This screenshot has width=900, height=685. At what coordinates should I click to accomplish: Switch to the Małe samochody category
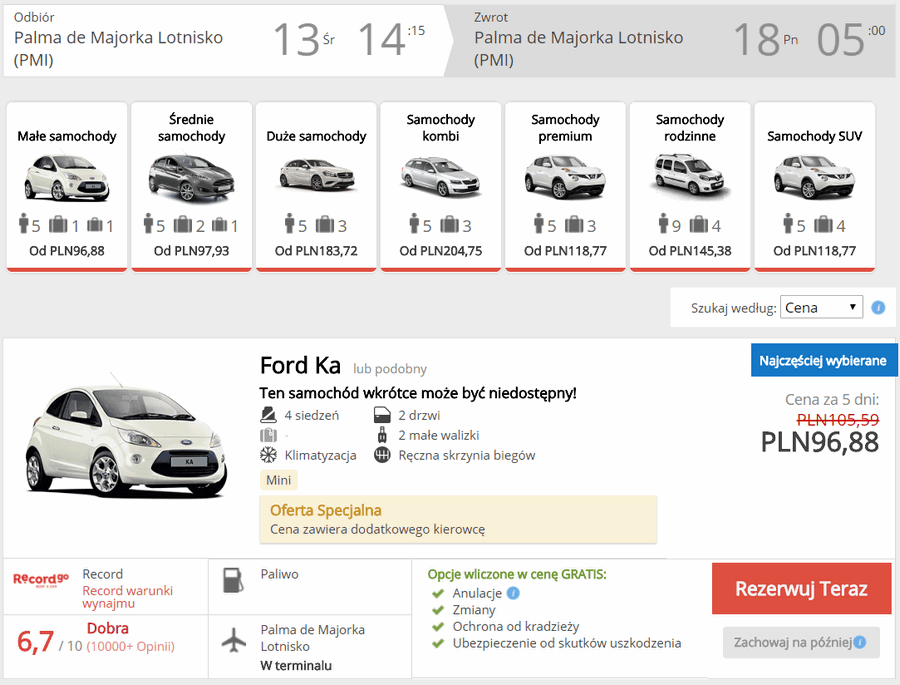coord(66,185)
